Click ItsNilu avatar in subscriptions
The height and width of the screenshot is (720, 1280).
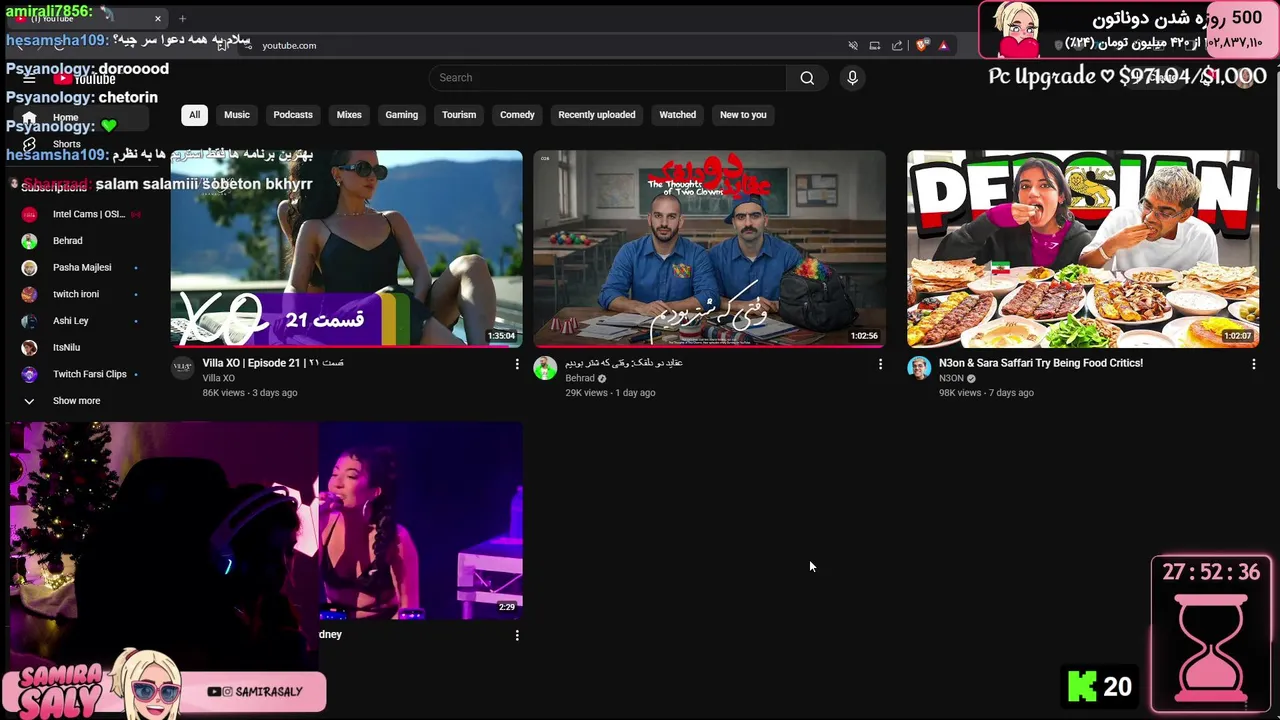pos(30,347)
